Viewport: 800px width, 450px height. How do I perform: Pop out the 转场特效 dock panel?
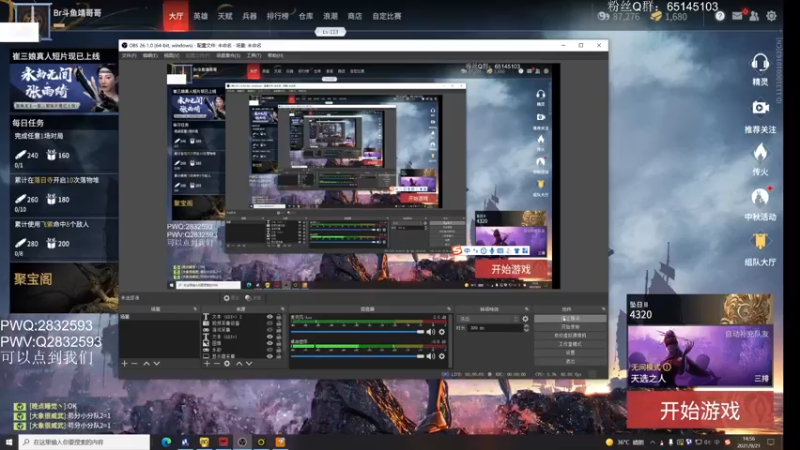(526, 309)
